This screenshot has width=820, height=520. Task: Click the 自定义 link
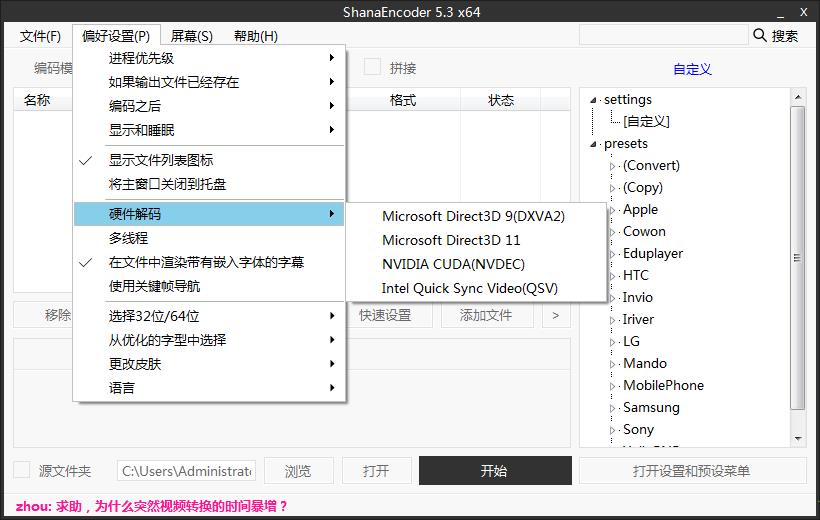(692, 69)
